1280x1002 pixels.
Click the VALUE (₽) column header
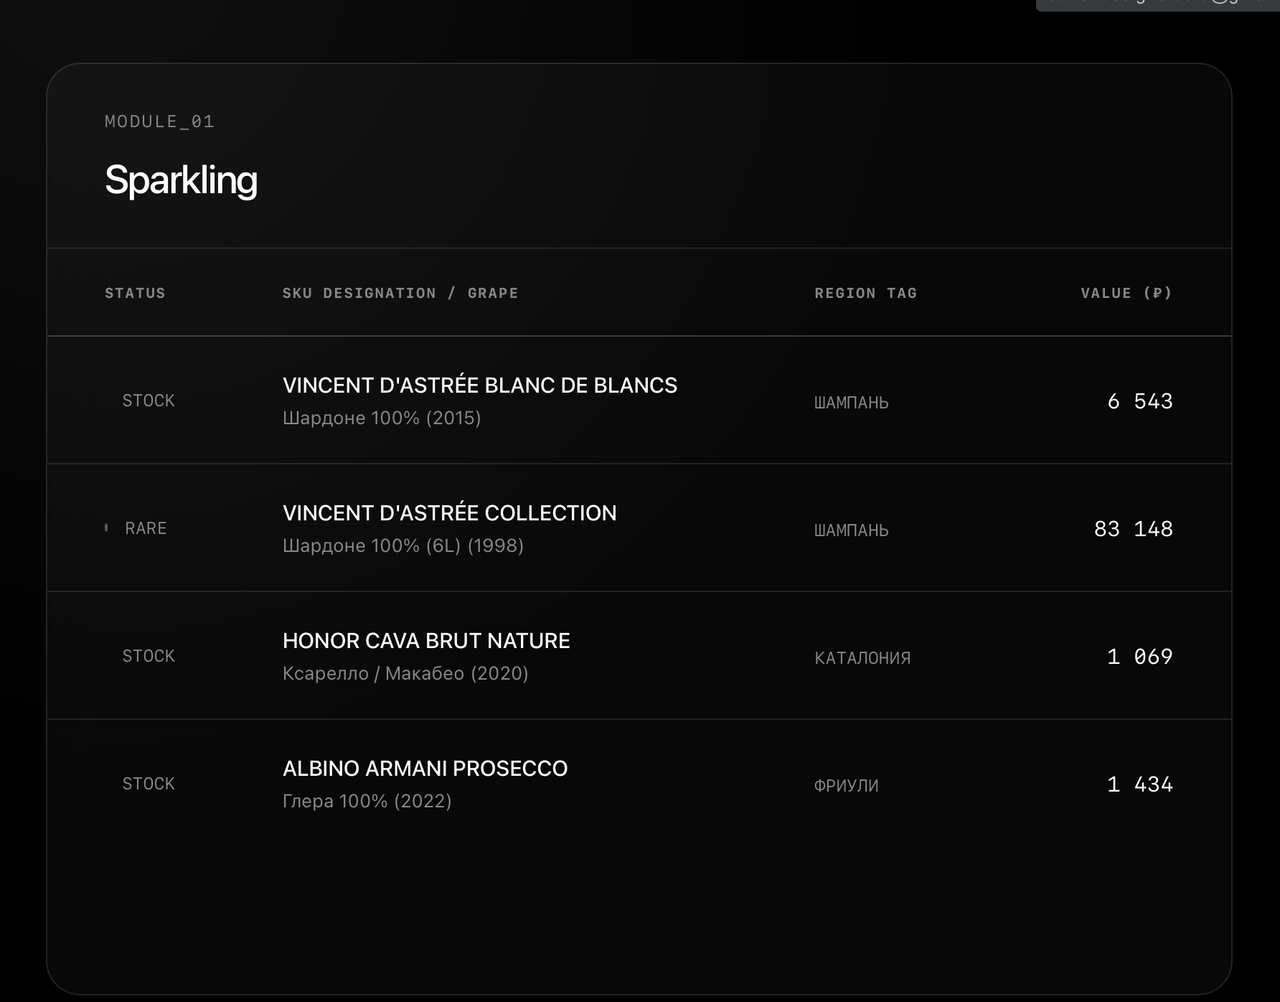pos(1126,293)
